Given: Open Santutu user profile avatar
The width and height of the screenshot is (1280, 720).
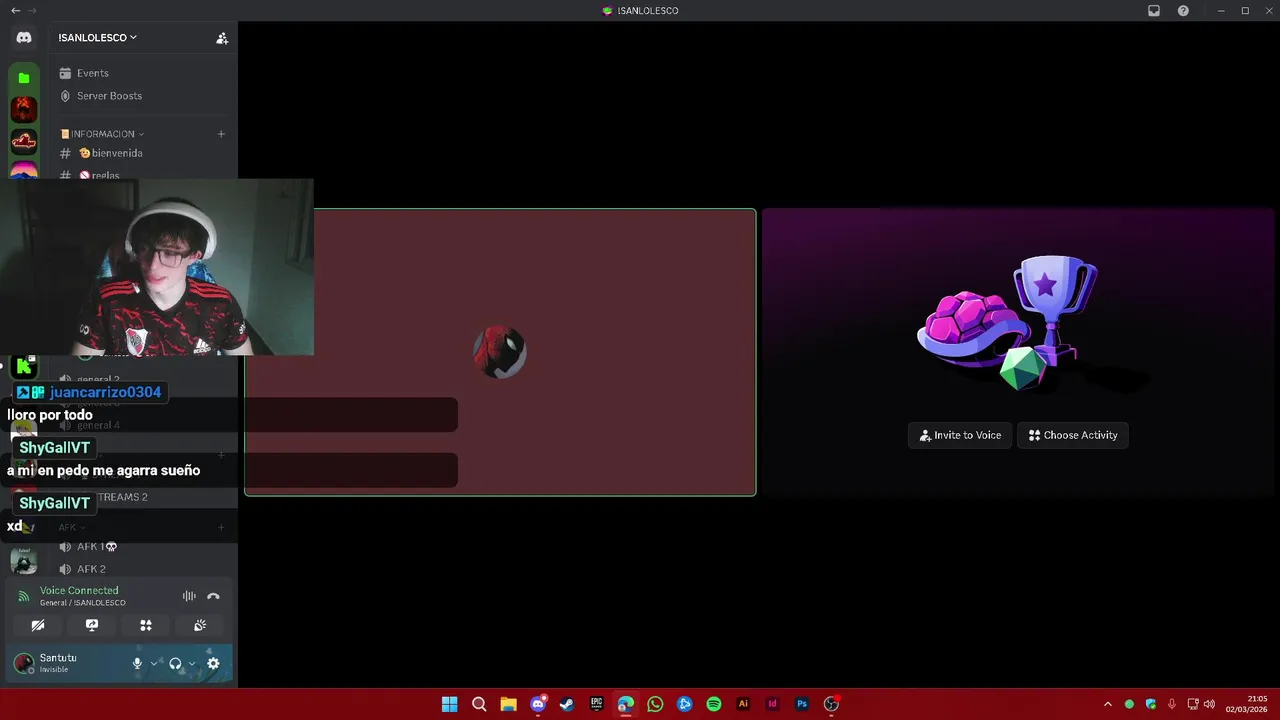Looking at the screenshot, I should click(23, 663).
